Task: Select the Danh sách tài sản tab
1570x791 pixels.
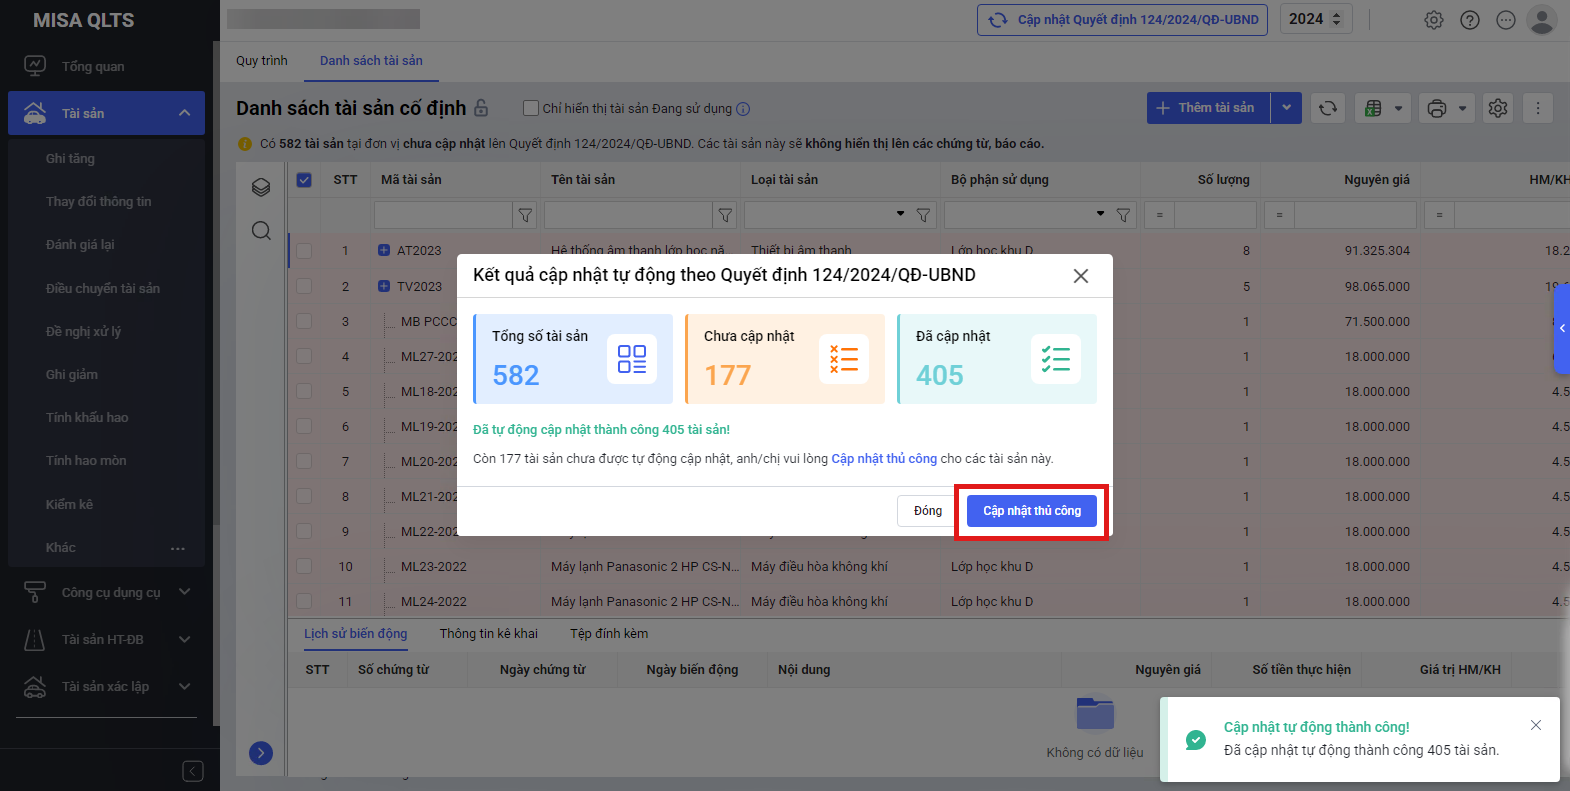Action: (371, 61)
